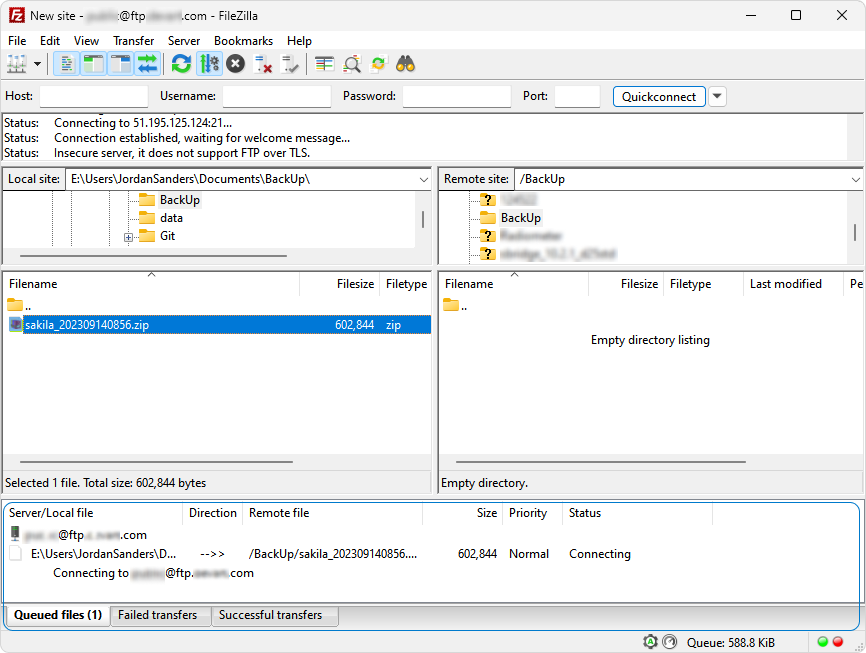Screen dimensions: 866x653
Task: Open the View menu
Action: coord(86,41)
